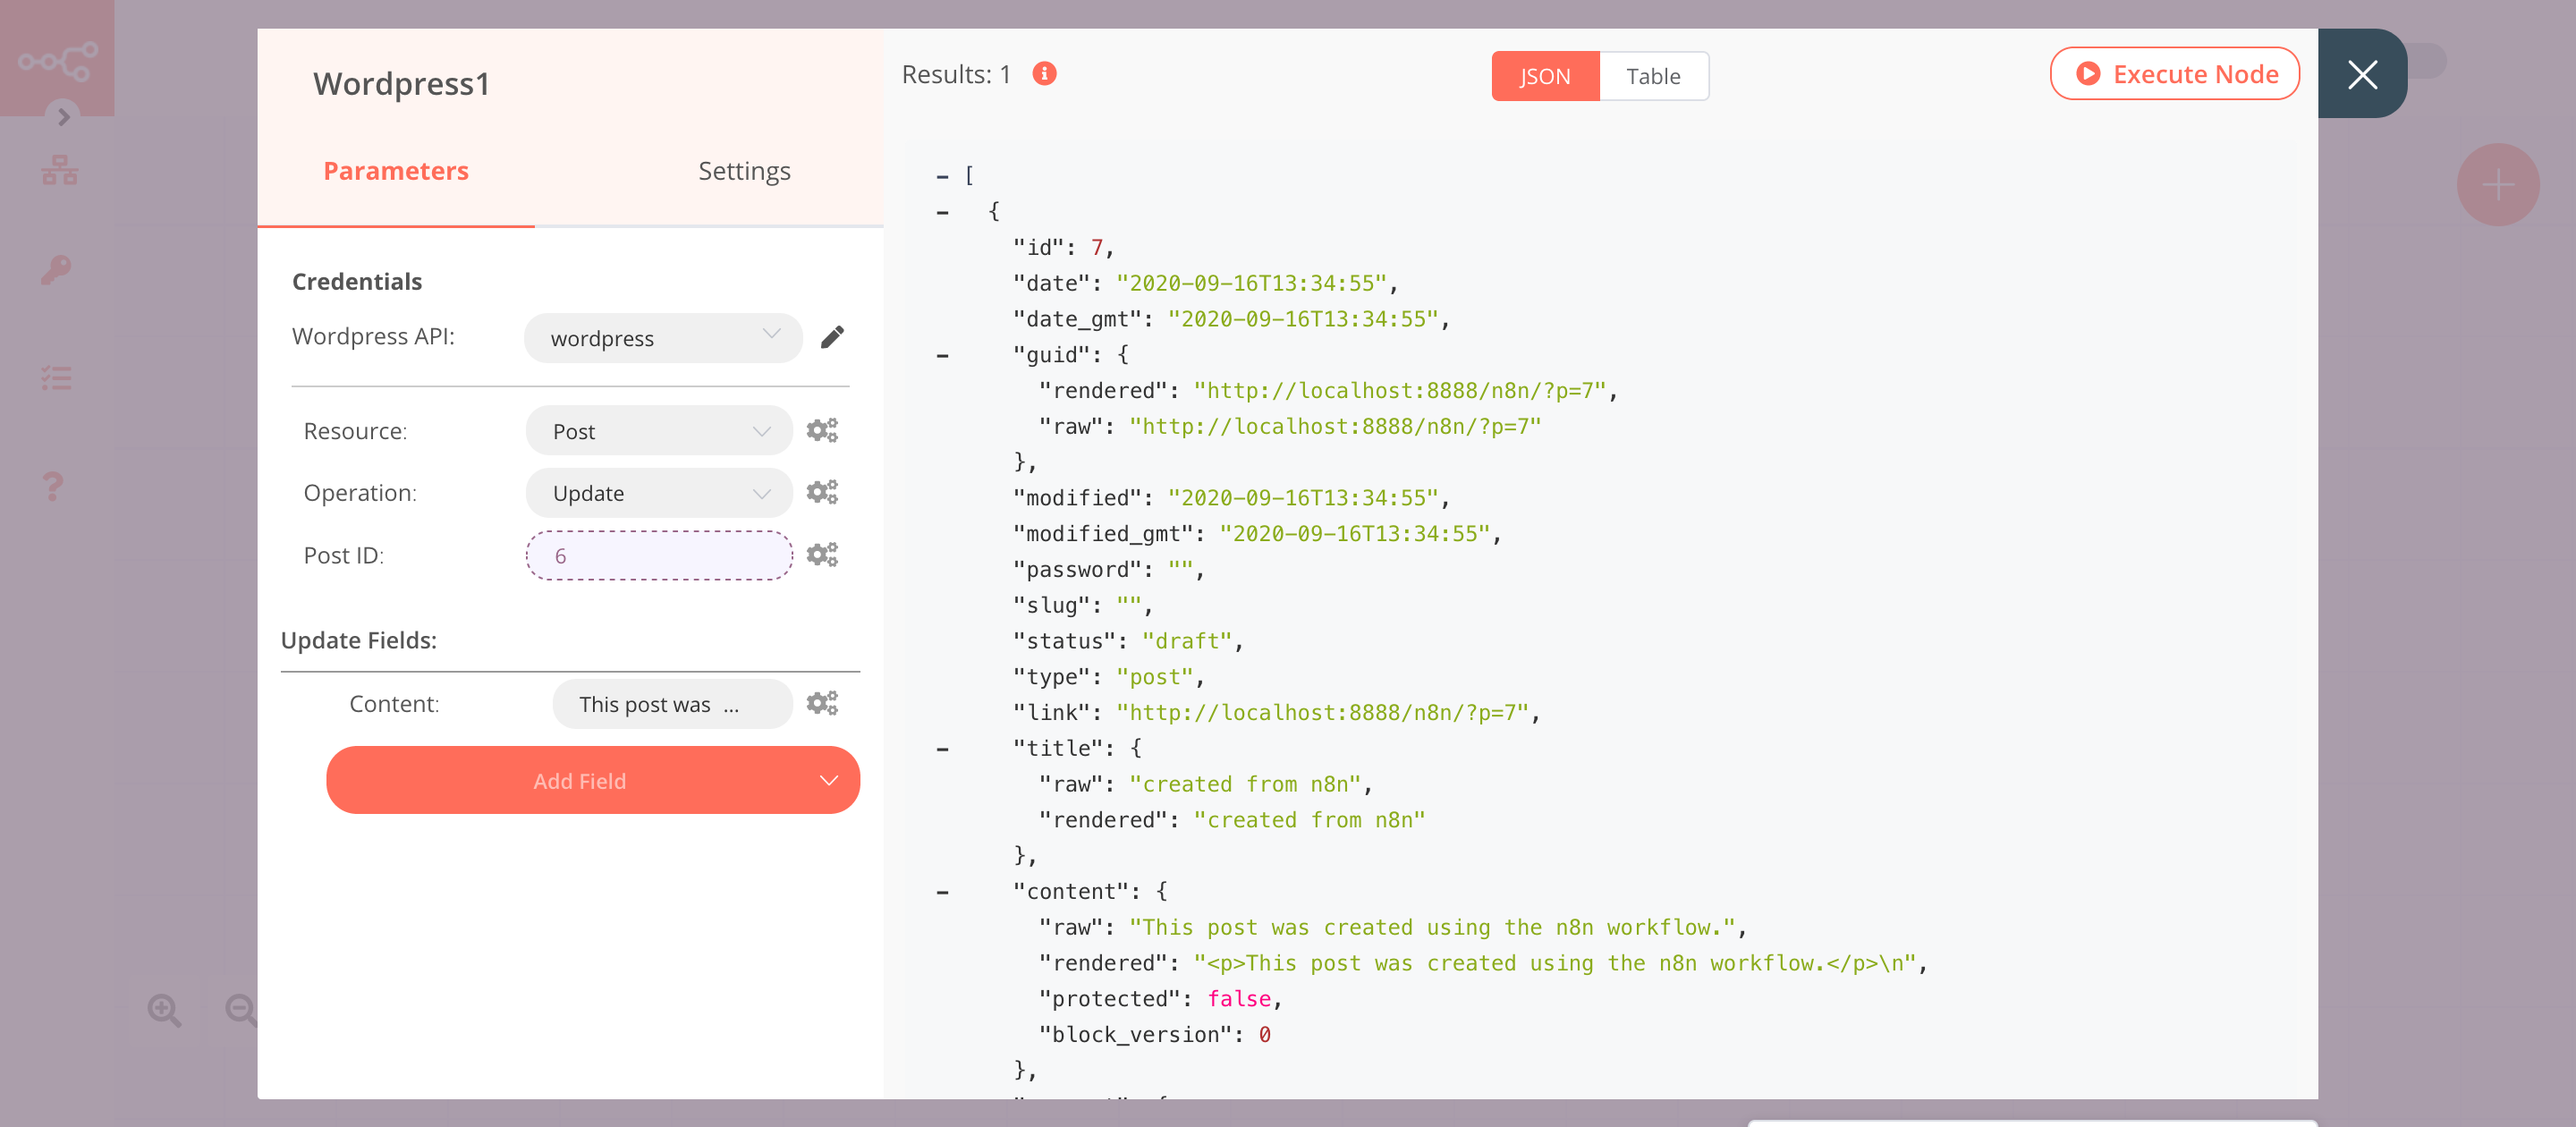This screenshot has height=1127, width=2576.
Task: Click the Execute Node button
Action: click(x=2175, y=73)
